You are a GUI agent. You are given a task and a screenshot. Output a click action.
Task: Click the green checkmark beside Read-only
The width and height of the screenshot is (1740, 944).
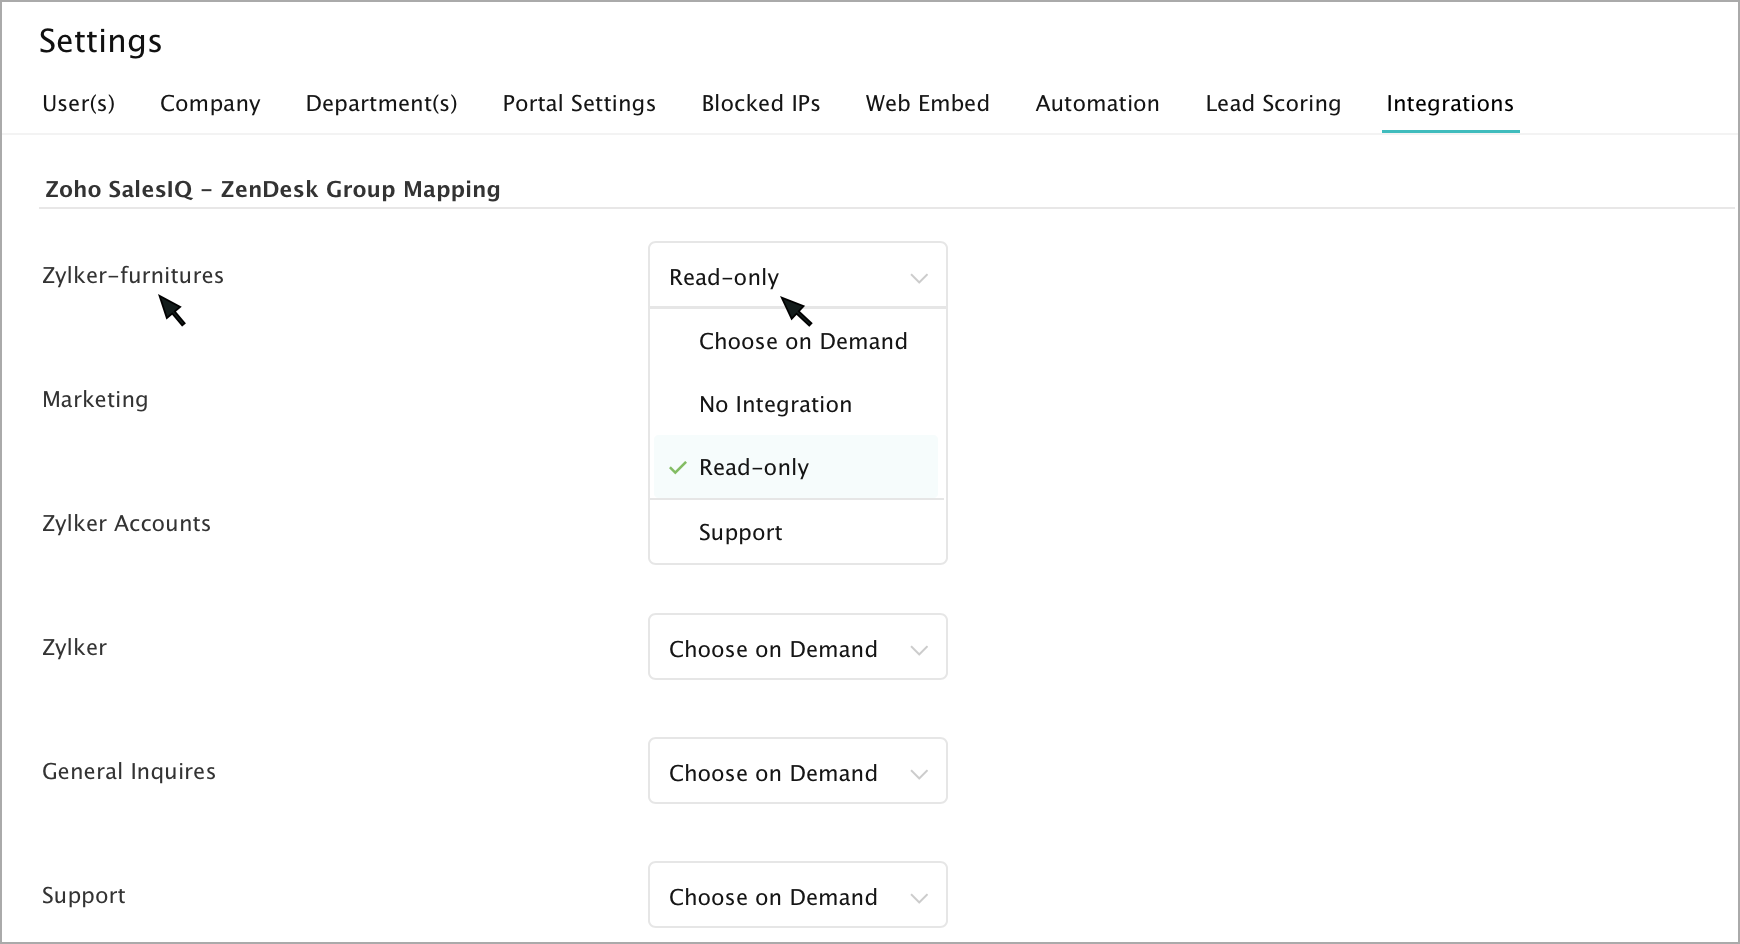click(678, 467)
